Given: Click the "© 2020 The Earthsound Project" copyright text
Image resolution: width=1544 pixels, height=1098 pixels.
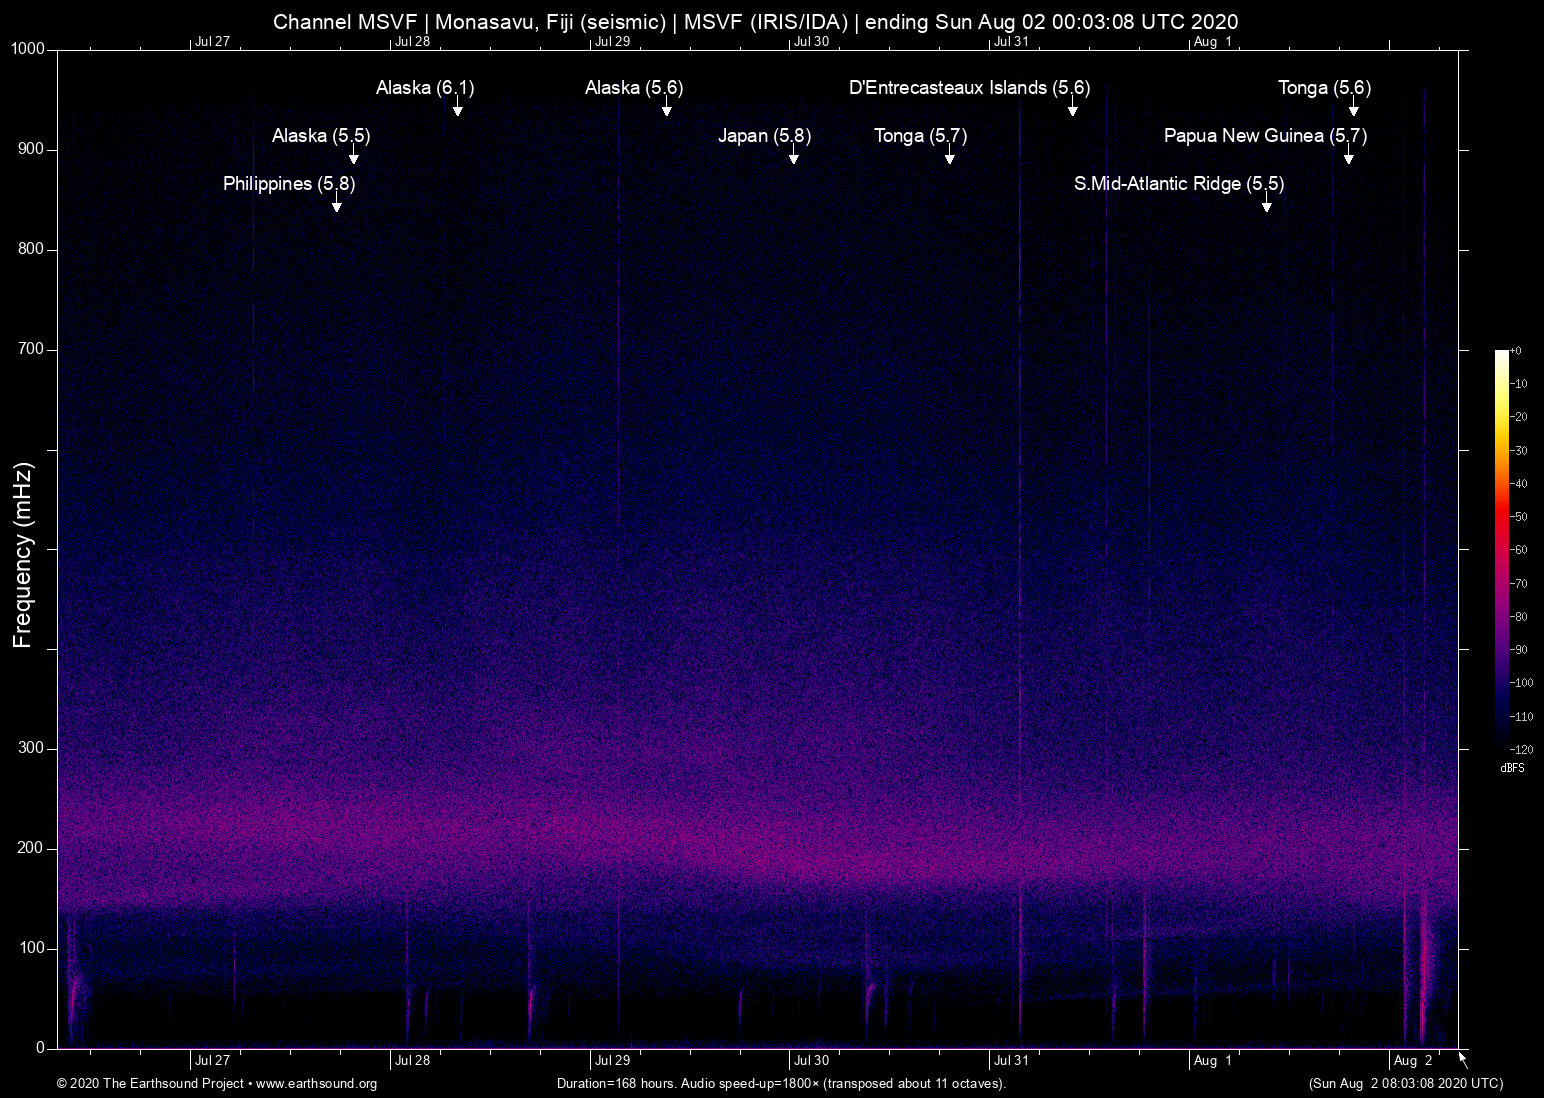Looking at the screenshot, I should click(150, 1084).
